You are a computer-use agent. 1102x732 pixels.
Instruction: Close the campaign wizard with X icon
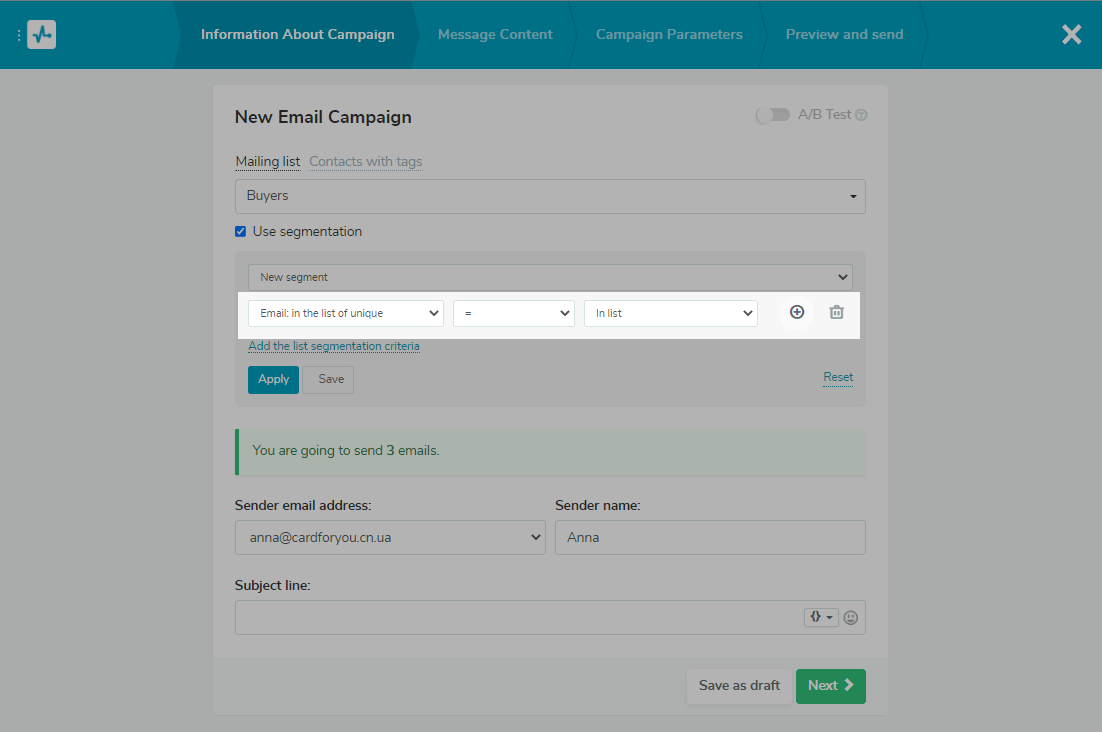1071,35
